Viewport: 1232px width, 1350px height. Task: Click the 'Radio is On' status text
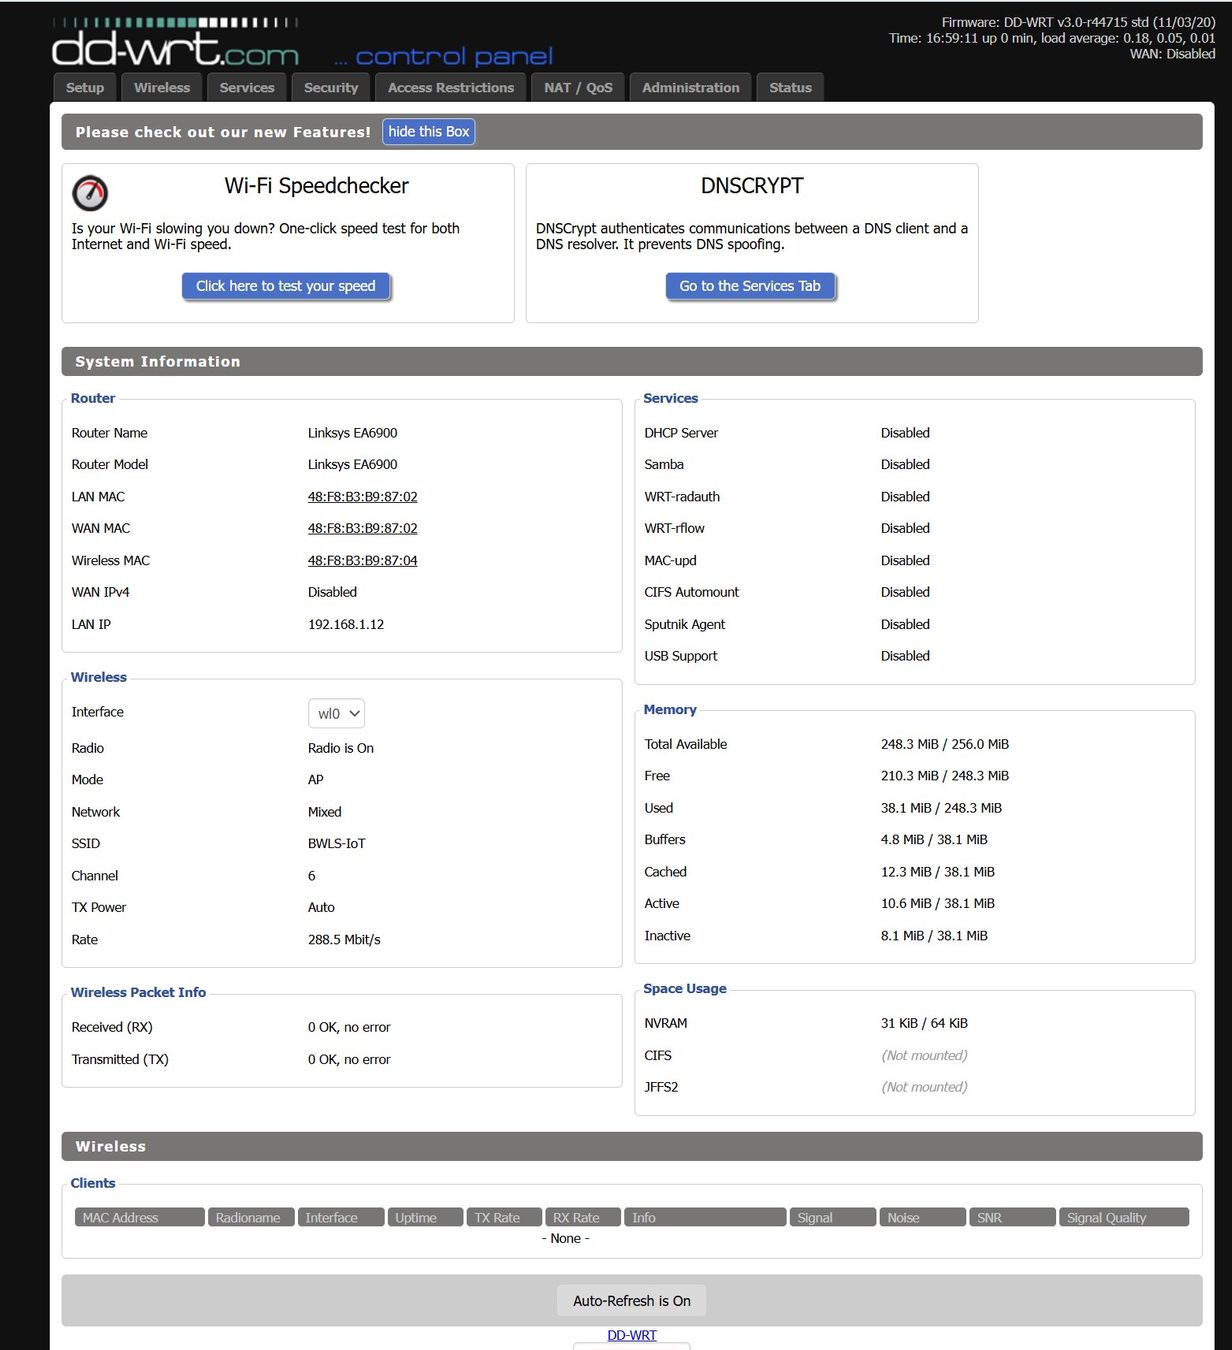pos(341,748)
